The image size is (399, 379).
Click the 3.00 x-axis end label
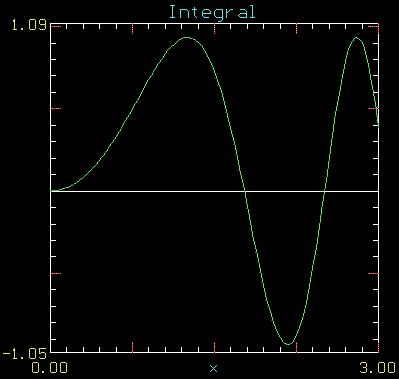click(377, 368)
